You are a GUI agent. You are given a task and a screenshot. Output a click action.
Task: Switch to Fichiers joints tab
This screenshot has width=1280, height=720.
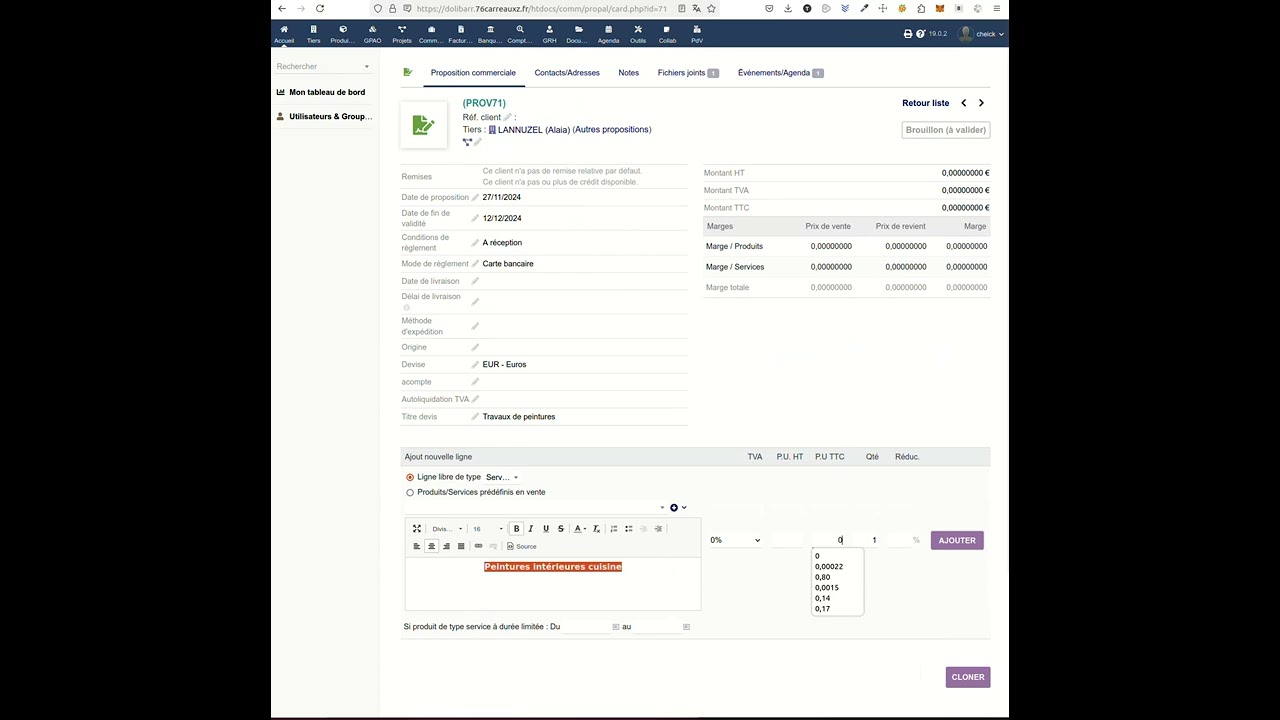pos(688,73)
